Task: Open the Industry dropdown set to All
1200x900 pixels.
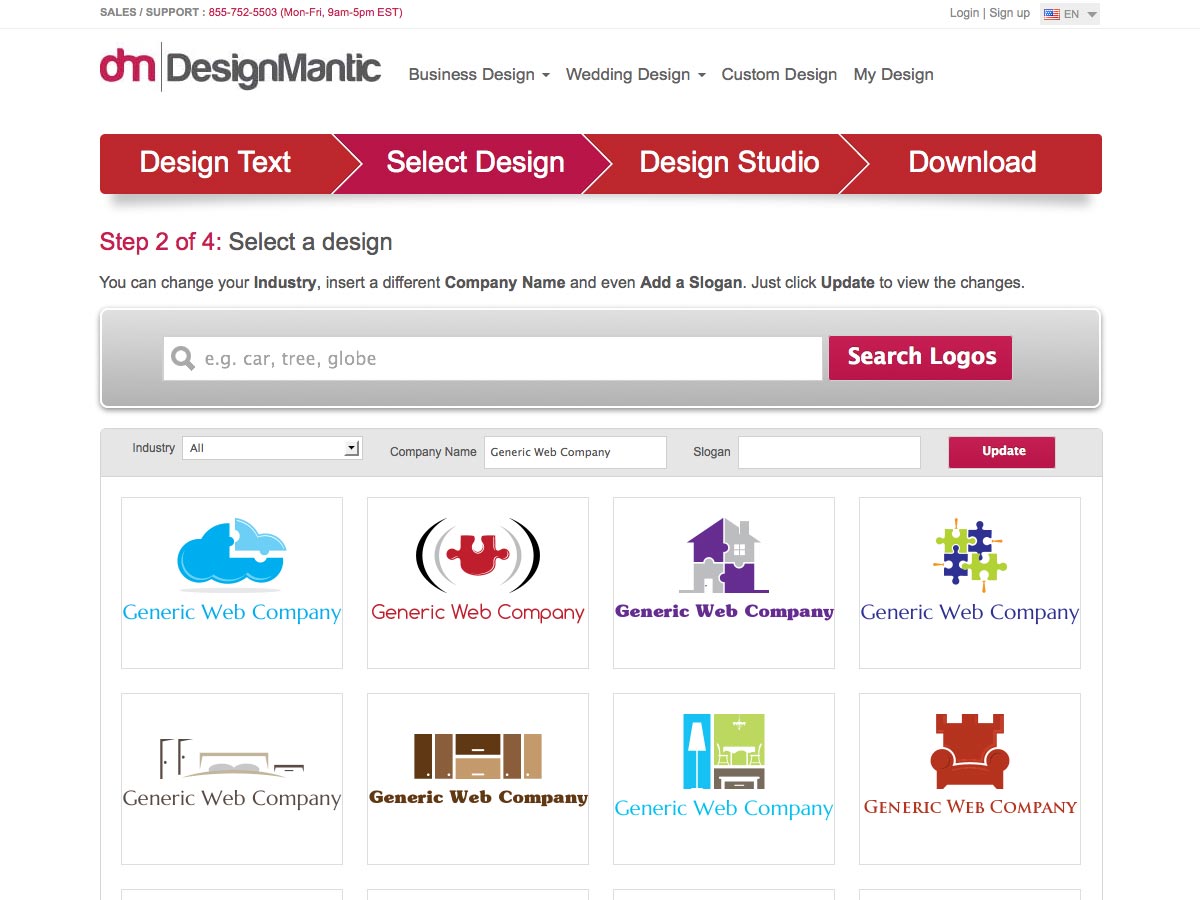Action: 272,447
